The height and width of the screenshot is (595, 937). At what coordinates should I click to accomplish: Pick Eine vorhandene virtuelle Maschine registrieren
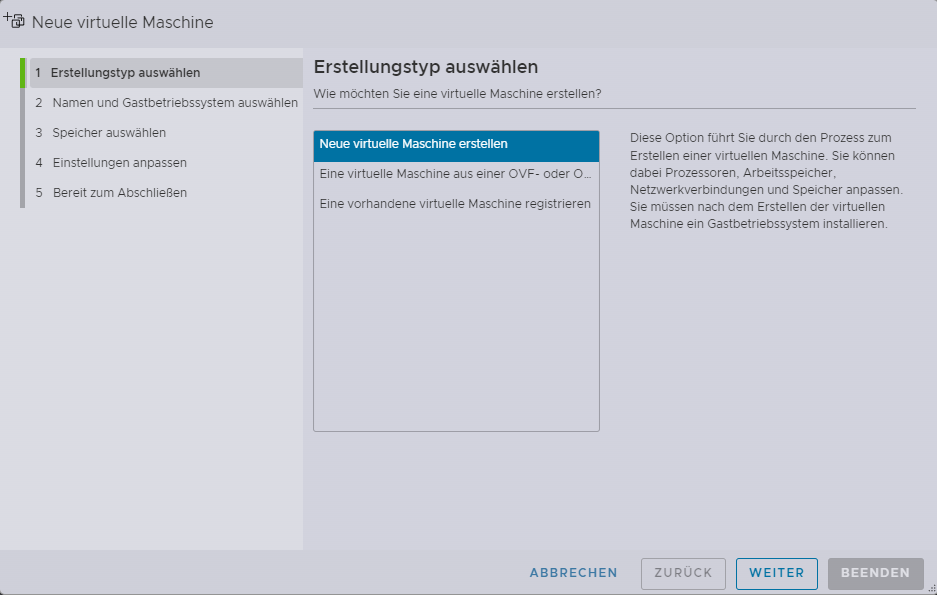(x=456, y=204)
